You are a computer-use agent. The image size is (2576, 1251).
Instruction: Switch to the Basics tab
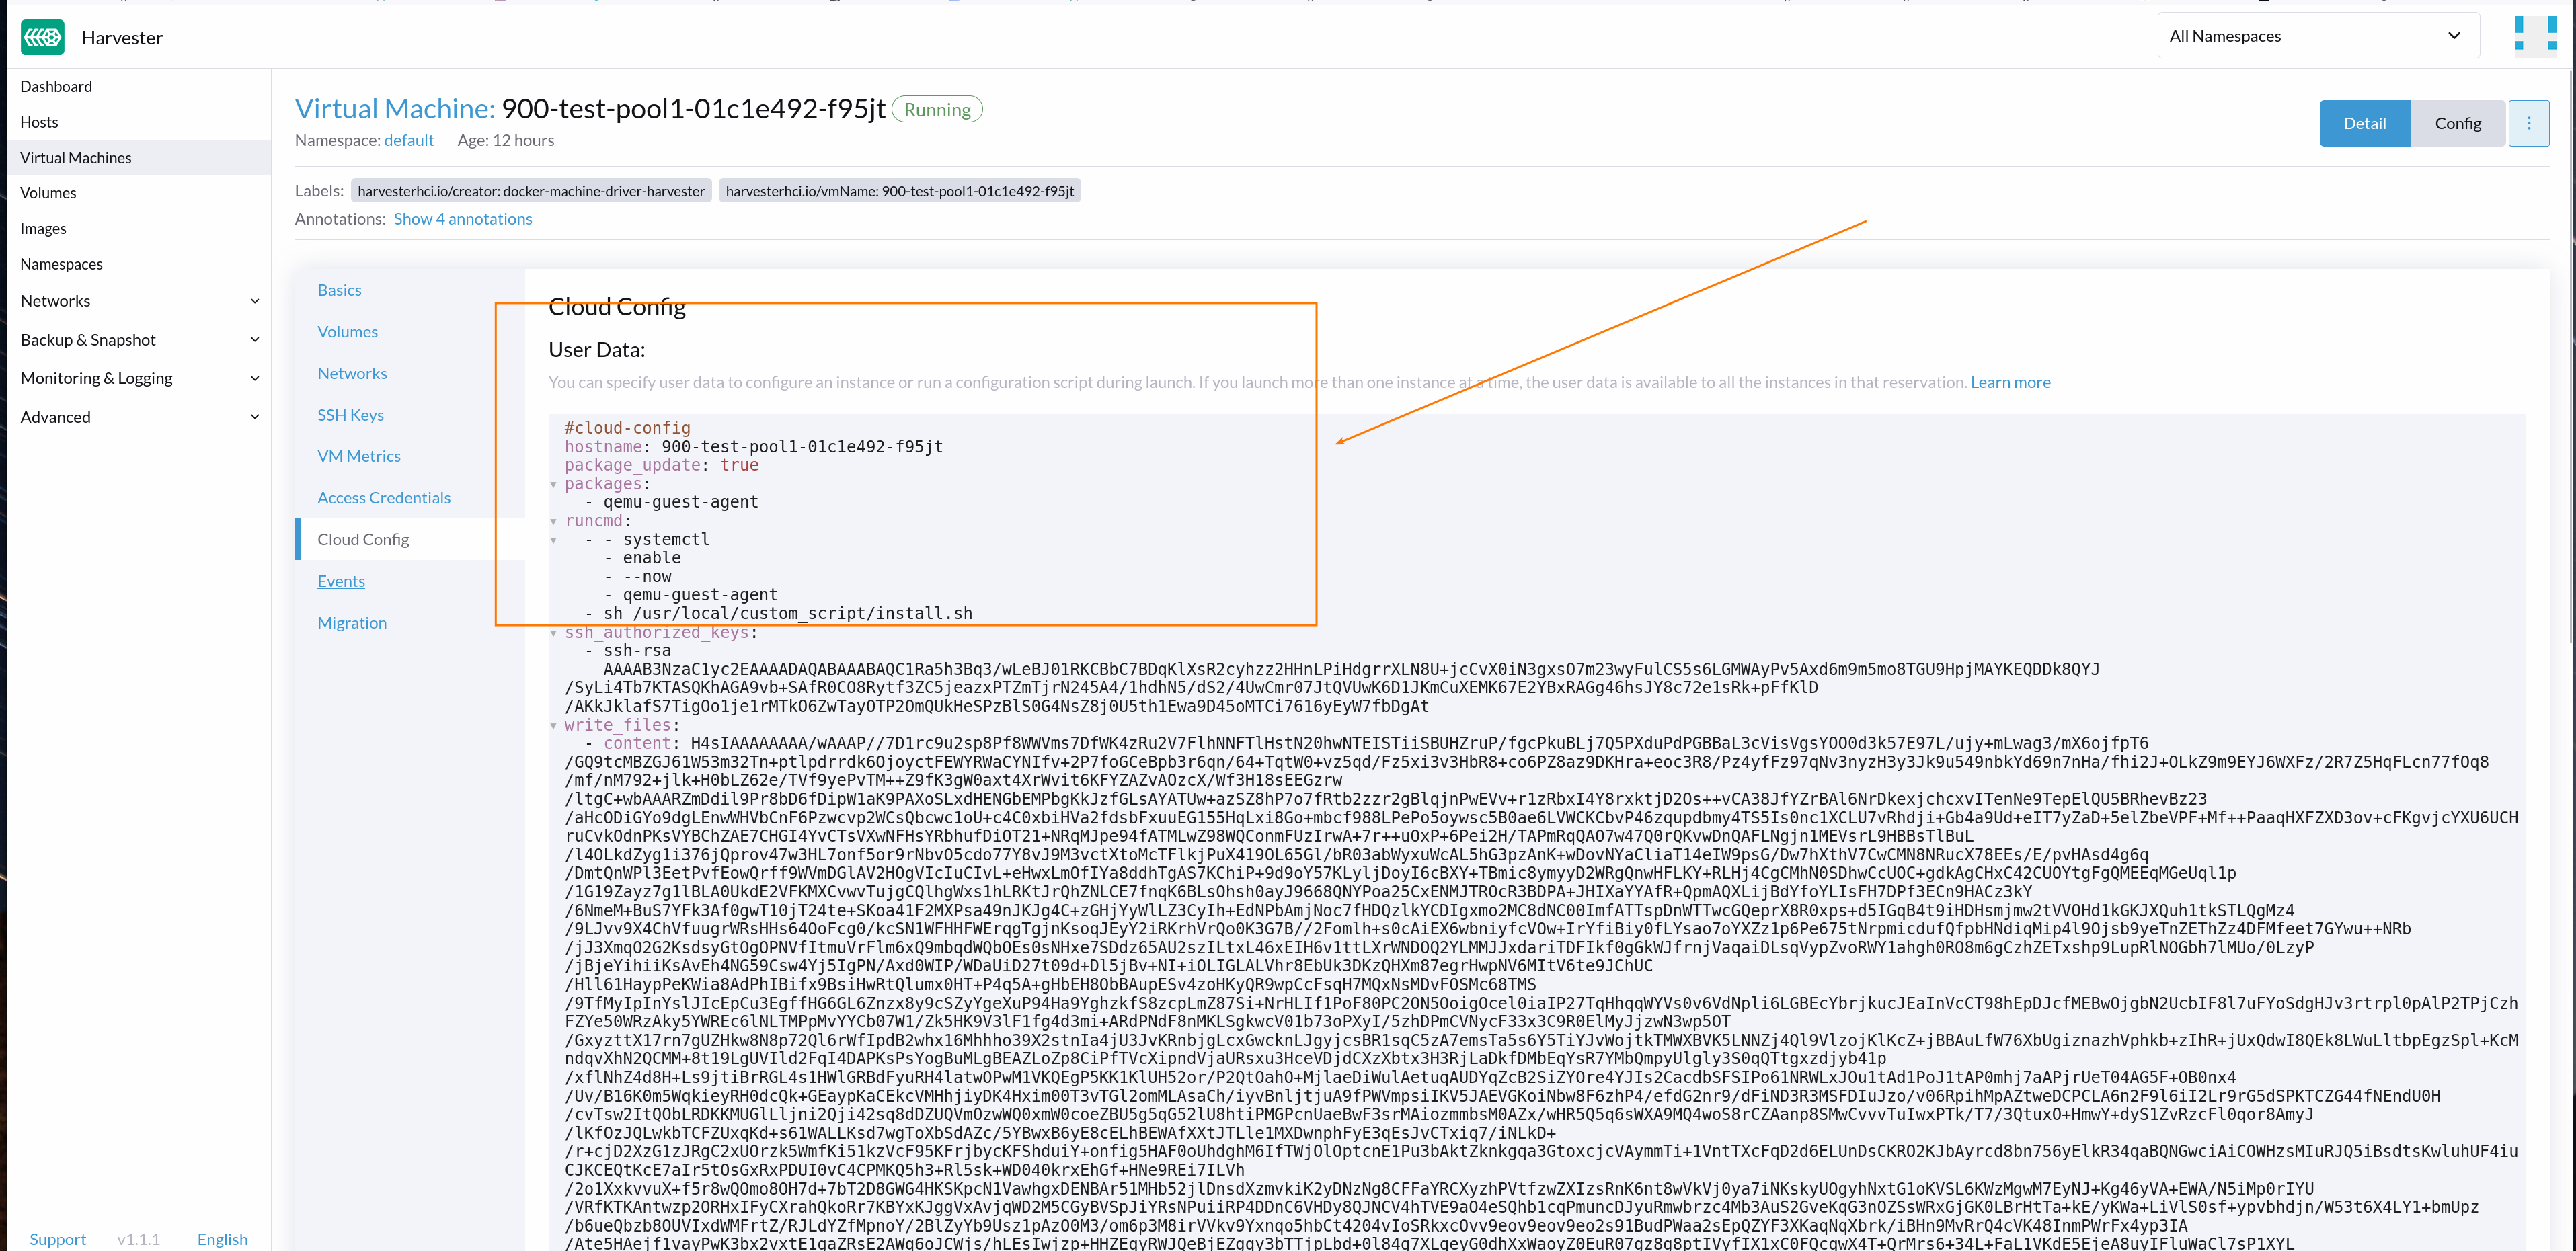[x=340, y=289]
